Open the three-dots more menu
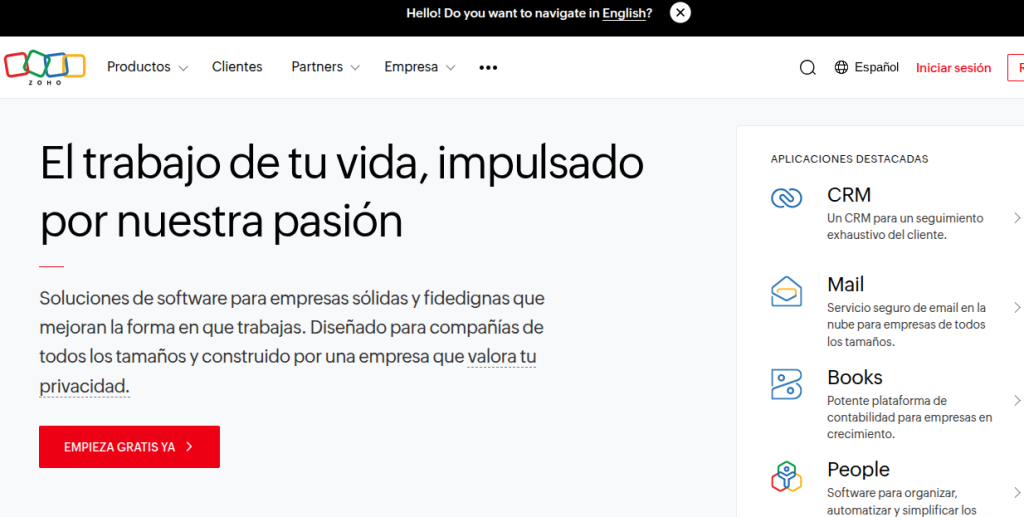The image size is (1024, 517). (x=488, y=68)
